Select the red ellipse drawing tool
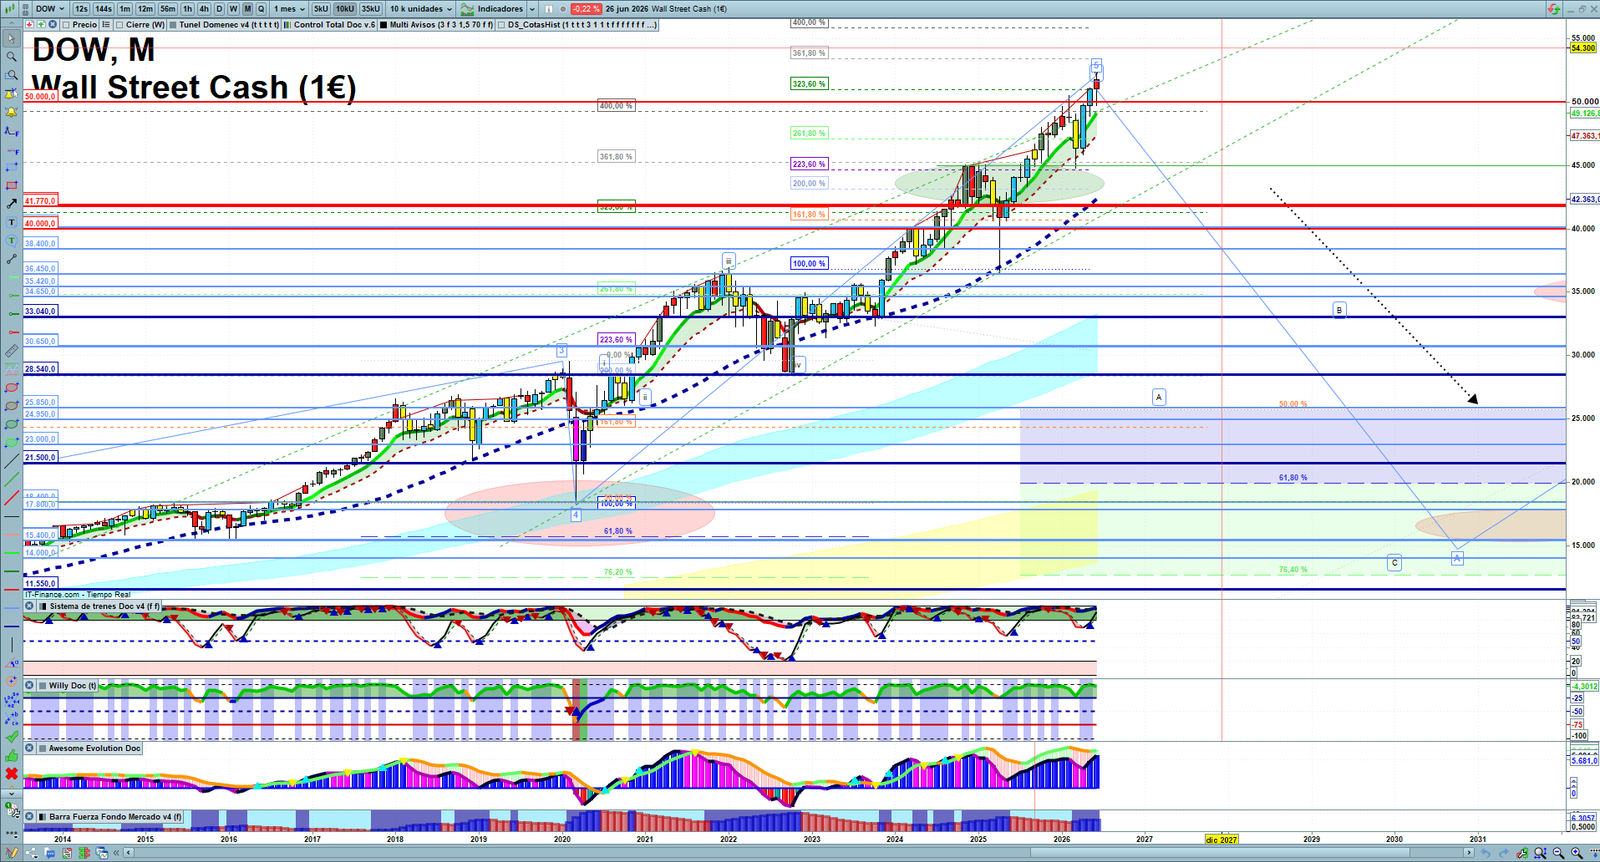The height and width of the screenshot is (862, 1600). 12,388
